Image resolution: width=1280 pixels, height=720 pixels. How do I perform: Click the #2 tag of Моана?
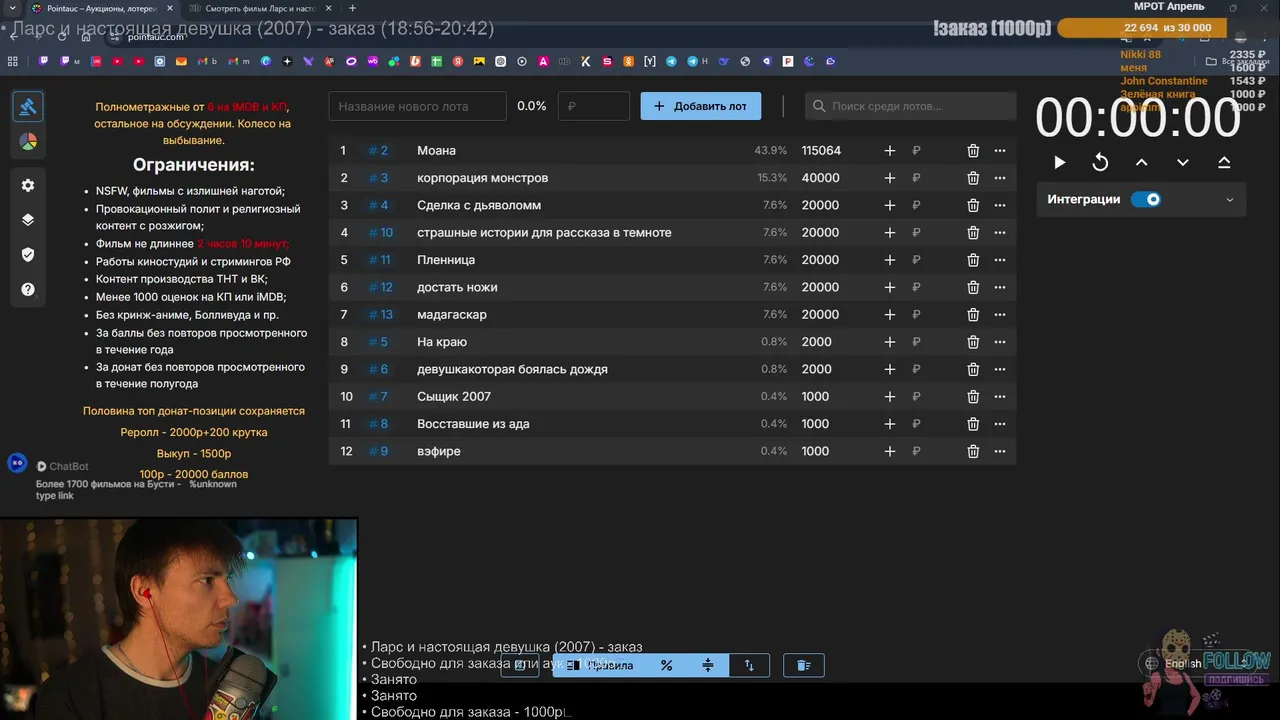pos(378,151)
